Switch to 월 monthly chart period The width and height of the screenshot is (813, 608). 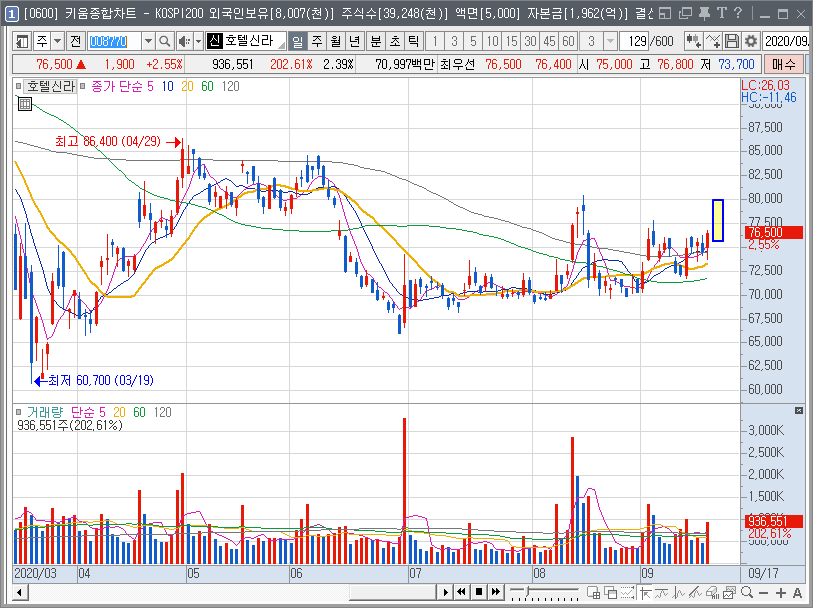[335, 40]
